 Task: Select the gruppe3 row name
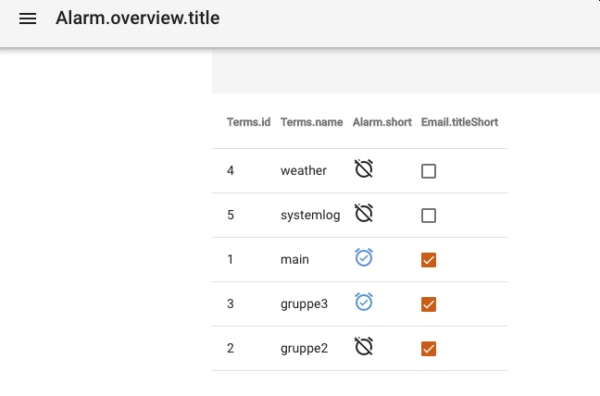pyautogui.click(x=304, y=304)
